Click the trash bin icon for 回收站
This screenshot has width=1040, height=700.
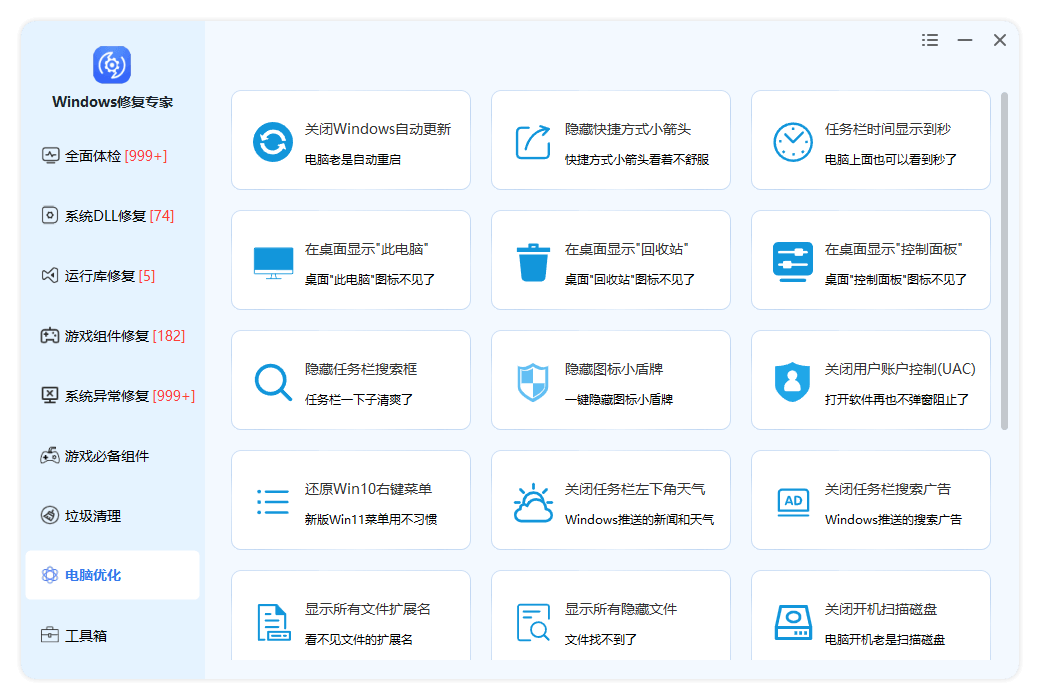[533, 262]
